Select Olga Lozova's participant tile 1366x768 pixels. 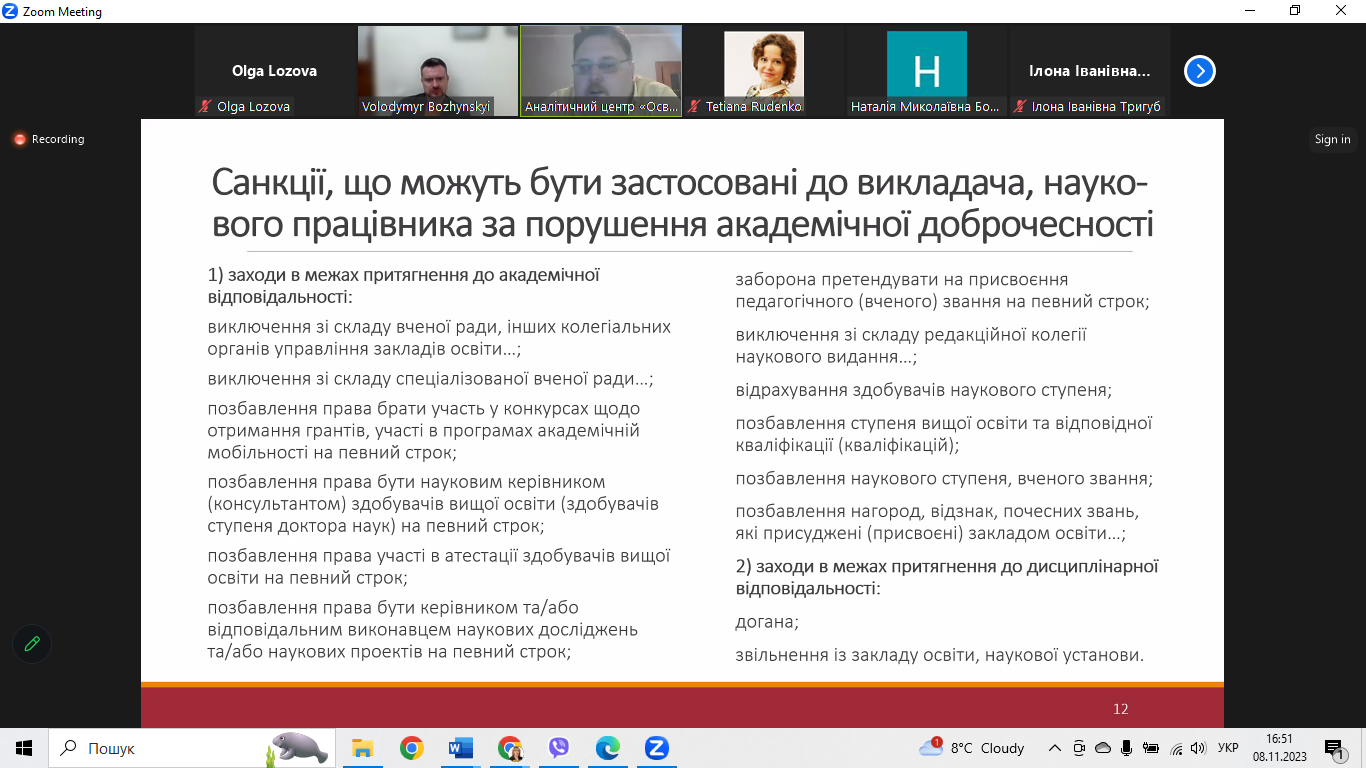pyautogui.click(x=275, y=71)
